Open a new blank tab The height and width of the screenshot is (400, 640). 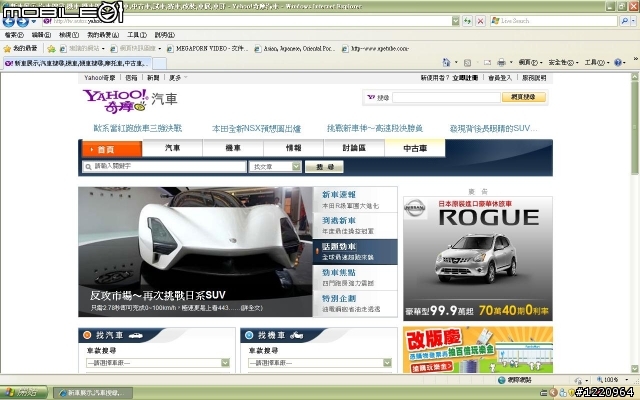[x=159, y=63]
